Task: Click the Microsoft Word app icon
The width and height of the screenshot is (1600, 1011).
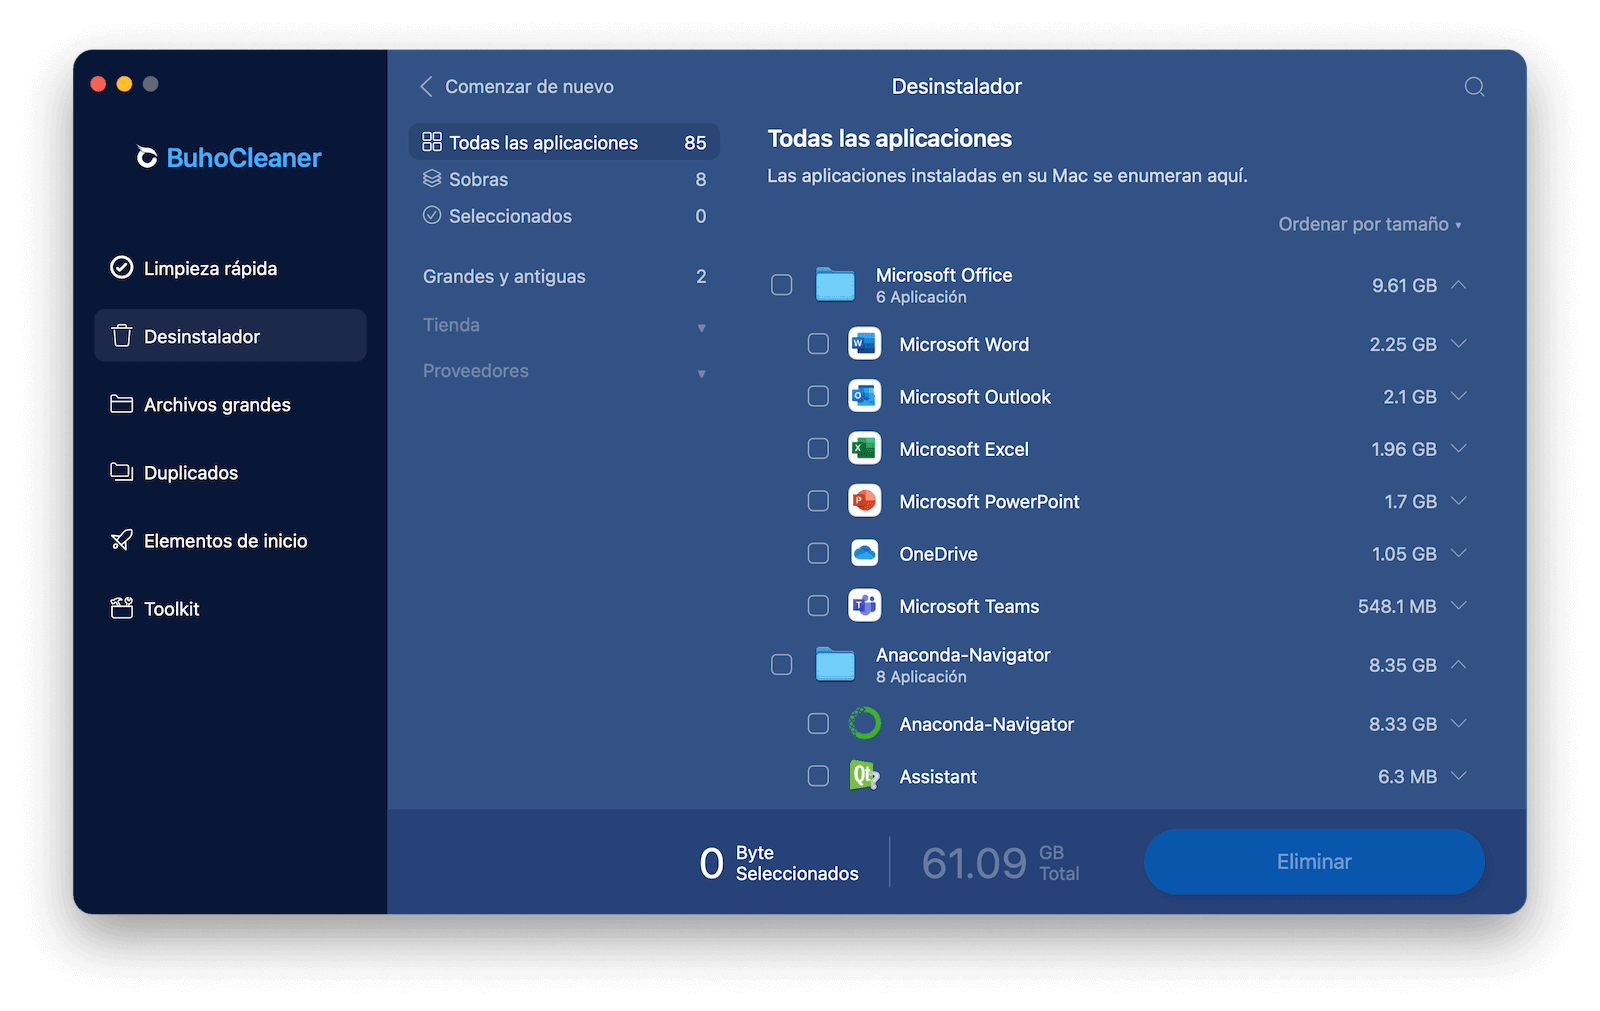Action: tap(865, 344)
